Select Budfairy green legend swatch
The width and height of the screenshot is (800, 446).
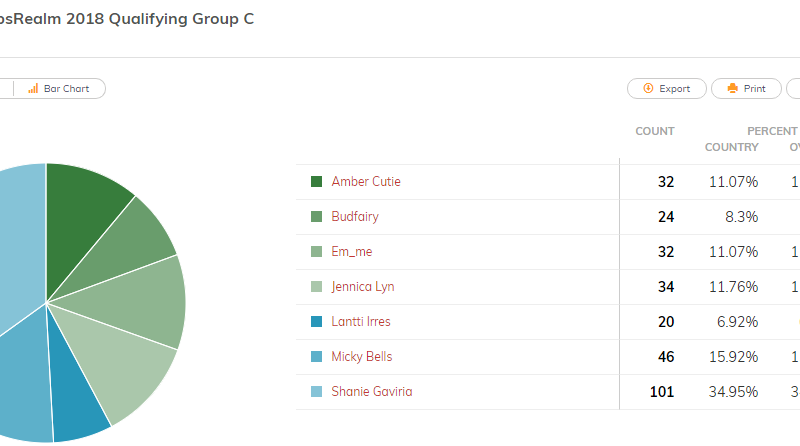pos(316,216)
